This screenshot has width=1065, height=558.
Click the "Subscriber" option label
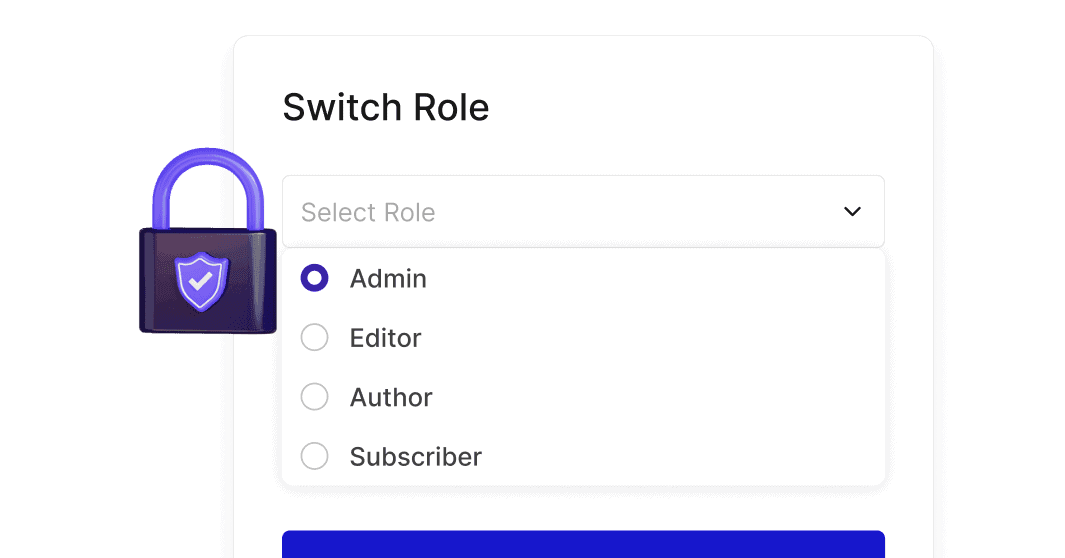(416, 457)
